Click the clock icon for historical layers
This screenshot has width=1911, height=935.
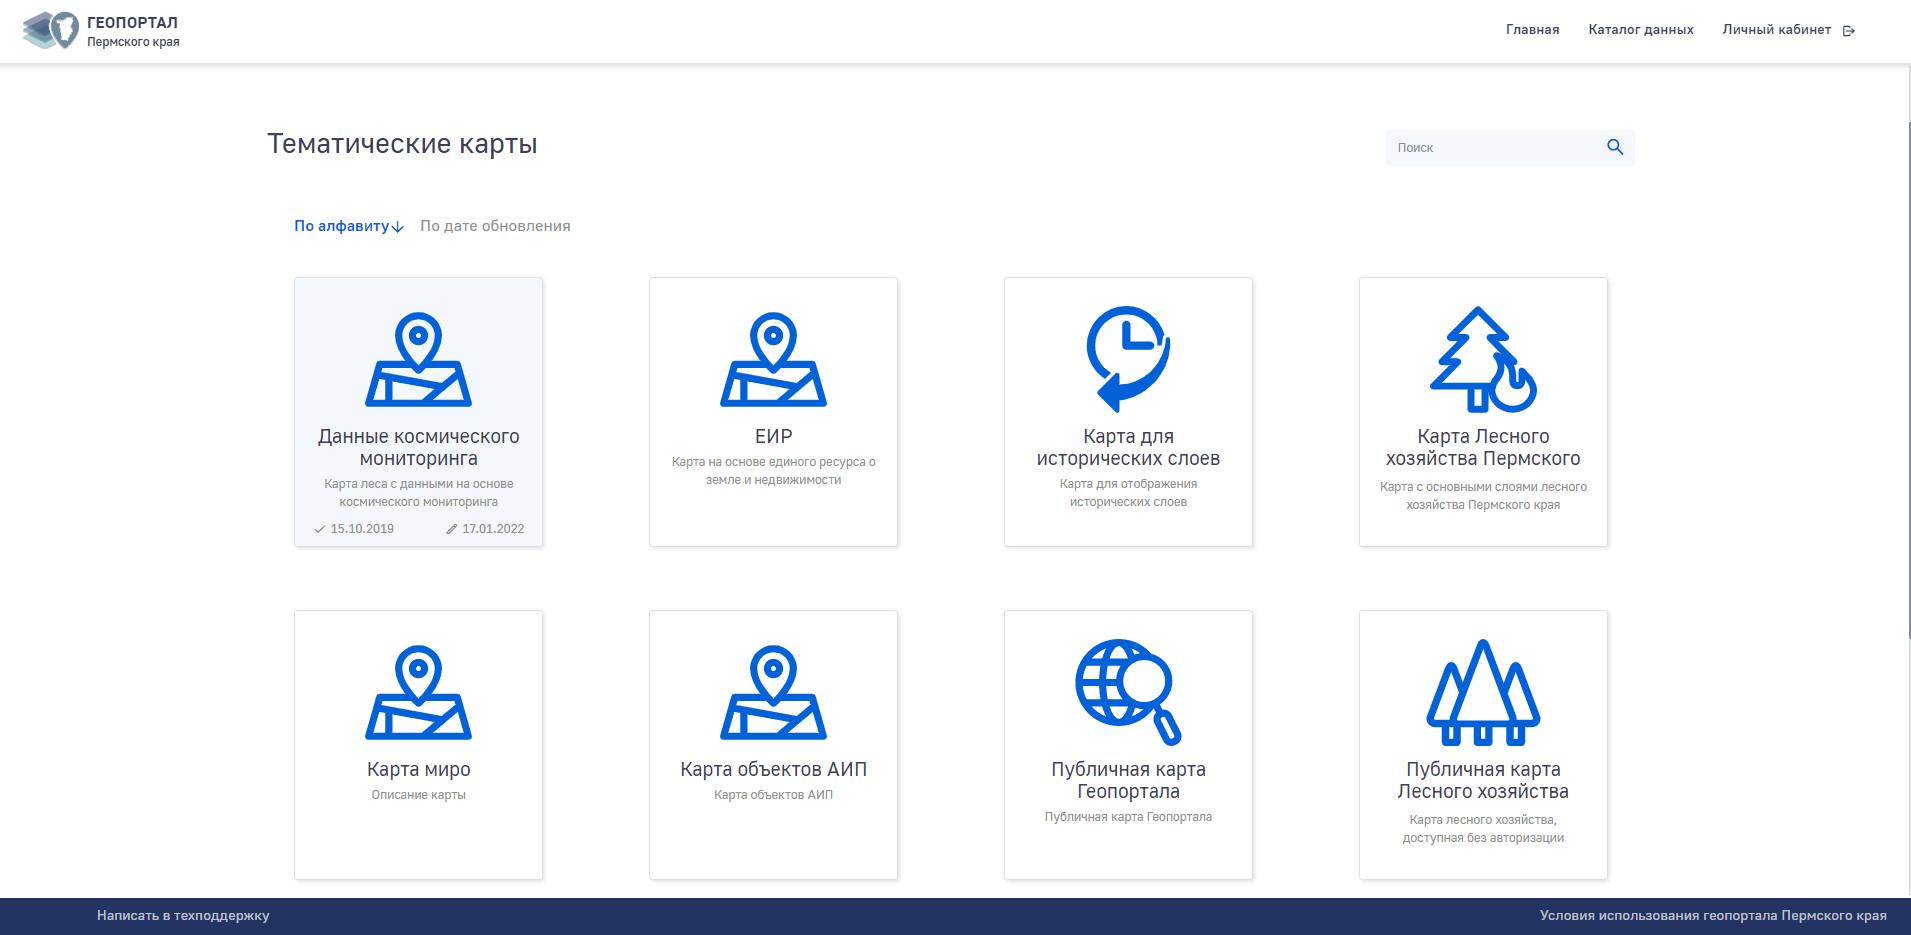point(1128,358)
